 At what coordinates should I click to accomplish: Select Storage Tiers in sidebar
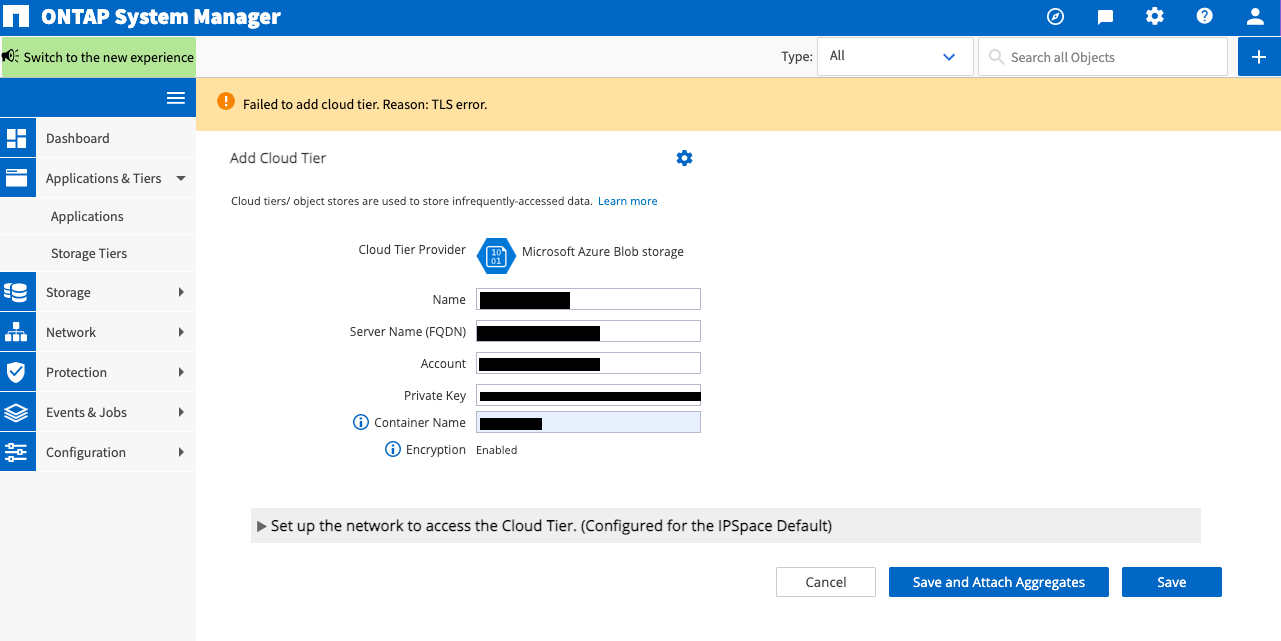[89, 254]
